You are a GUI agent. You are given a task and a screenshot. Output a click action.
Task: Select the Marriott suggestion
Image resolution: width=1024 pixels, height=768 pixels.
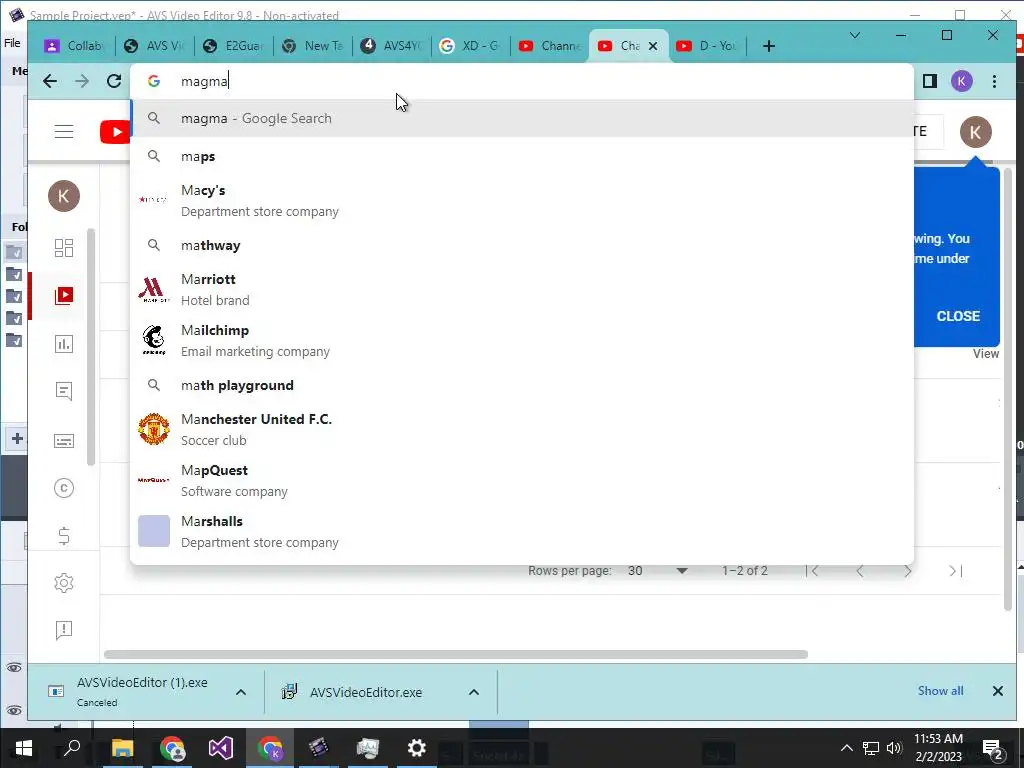point(522,289)
